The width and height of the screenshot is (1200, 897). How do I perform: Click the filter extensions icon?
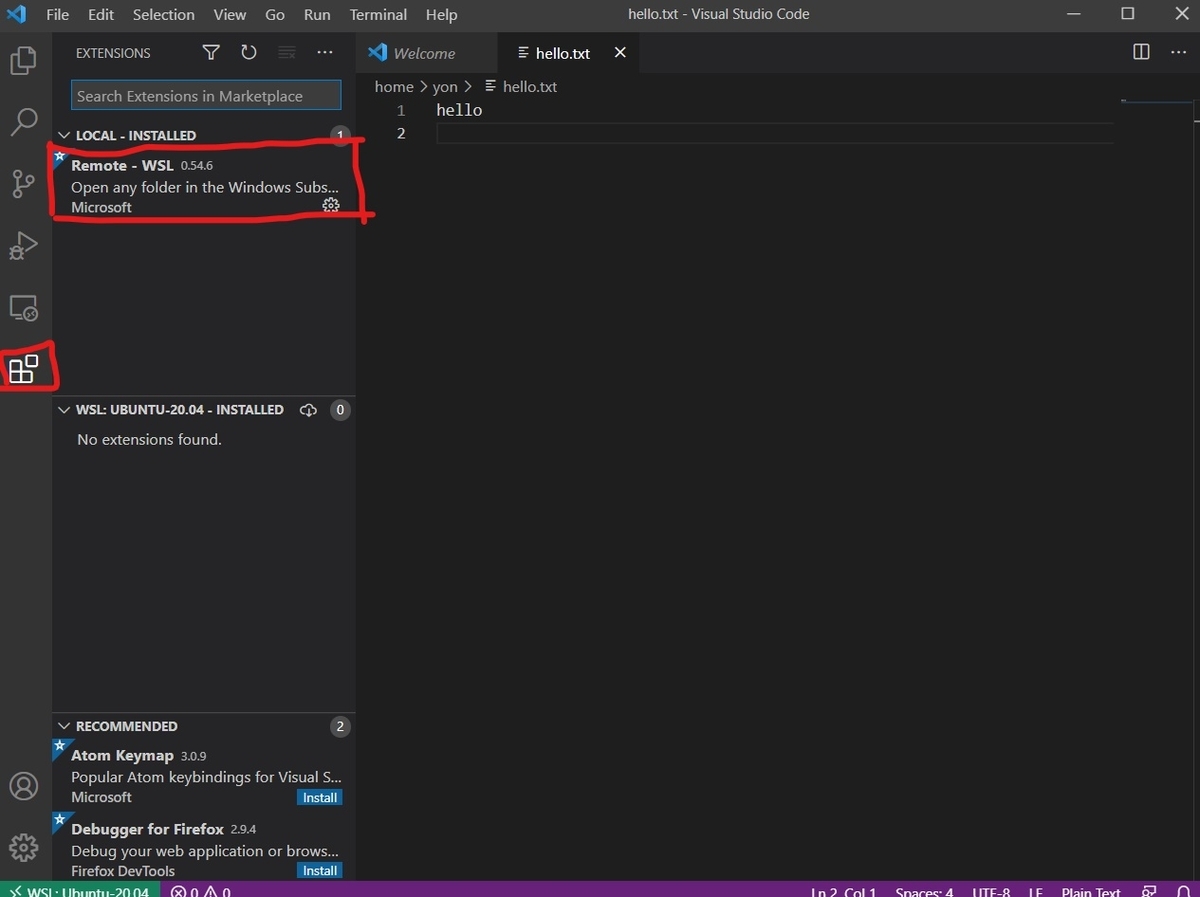pyautogui.click(x=211, y=53)
